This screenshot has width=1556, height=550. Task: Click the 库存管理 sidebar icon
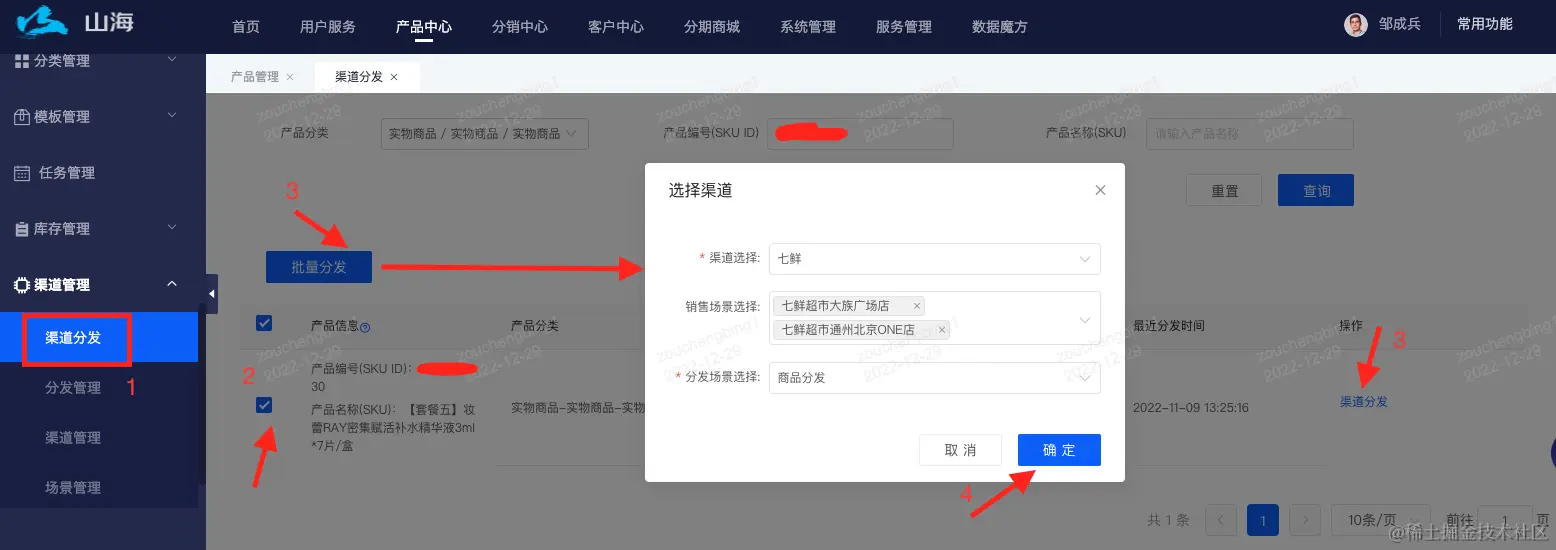click(22, 229)
